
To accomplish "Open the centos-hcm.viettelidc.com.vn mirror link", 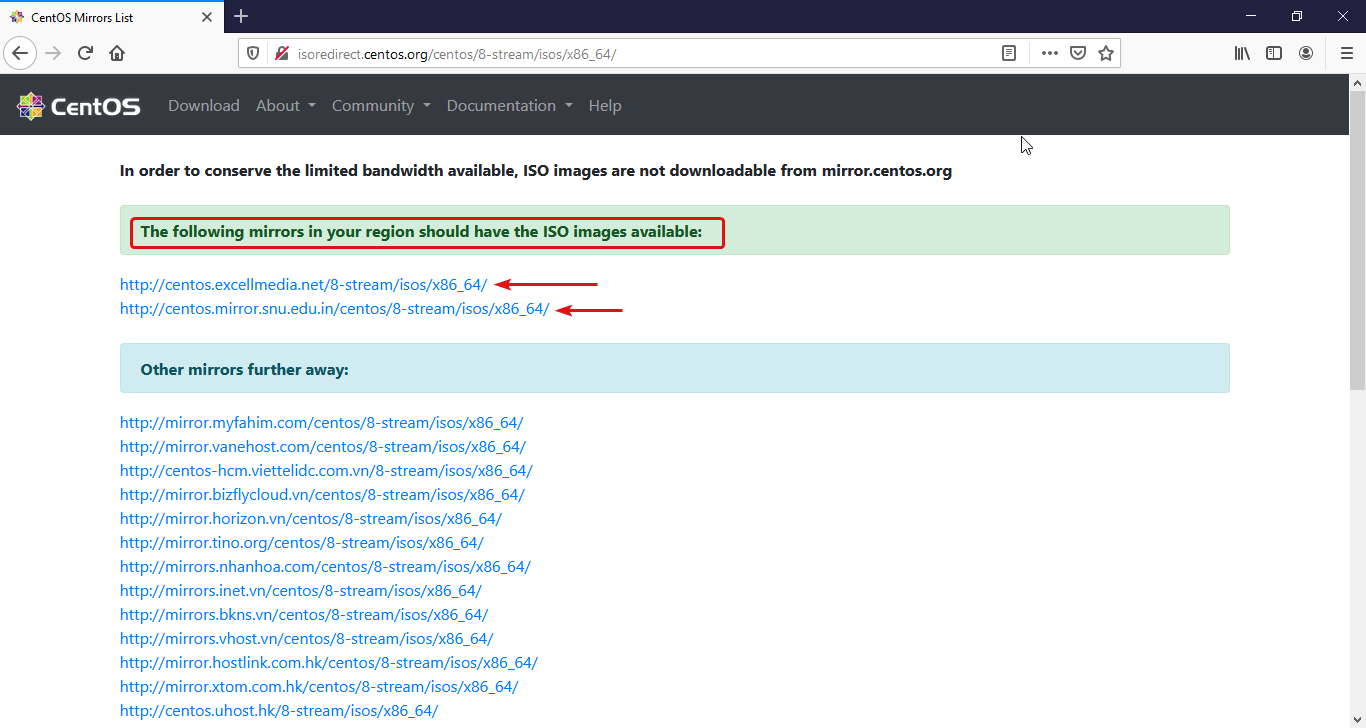I will tap(326, 470).
